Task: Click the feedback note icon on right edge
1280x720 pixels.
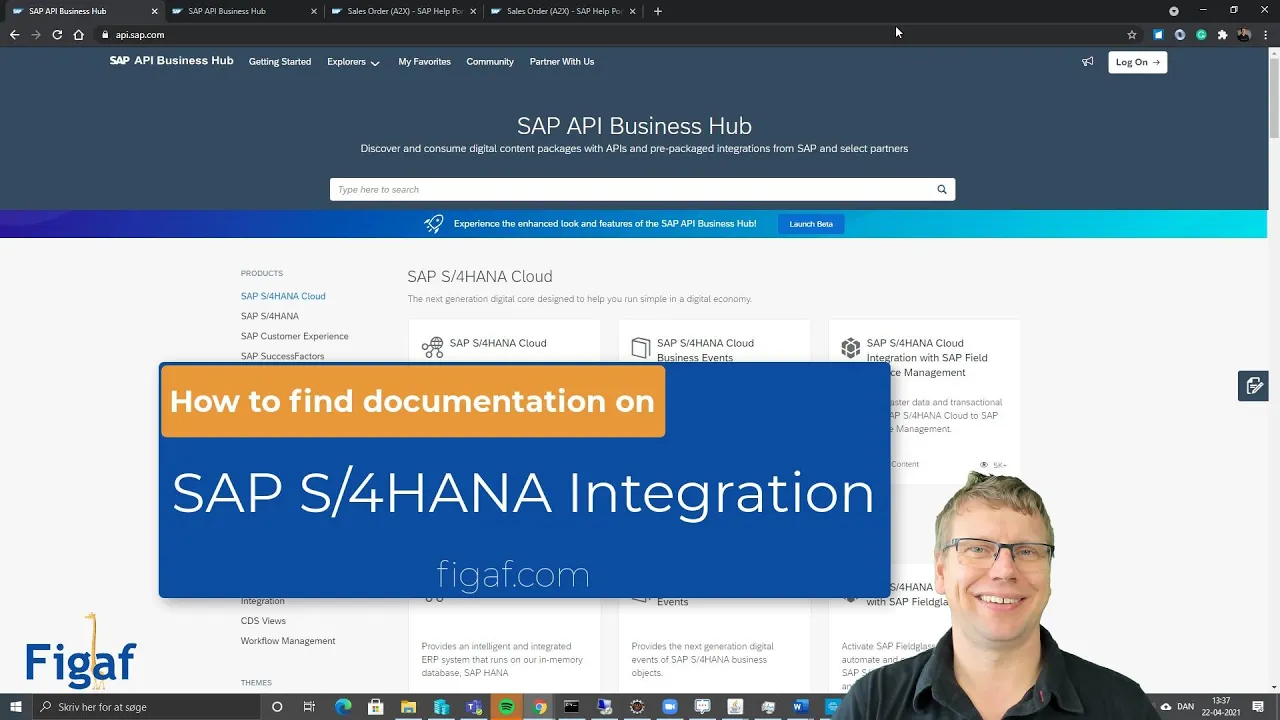Action: tap(1253, 385)
